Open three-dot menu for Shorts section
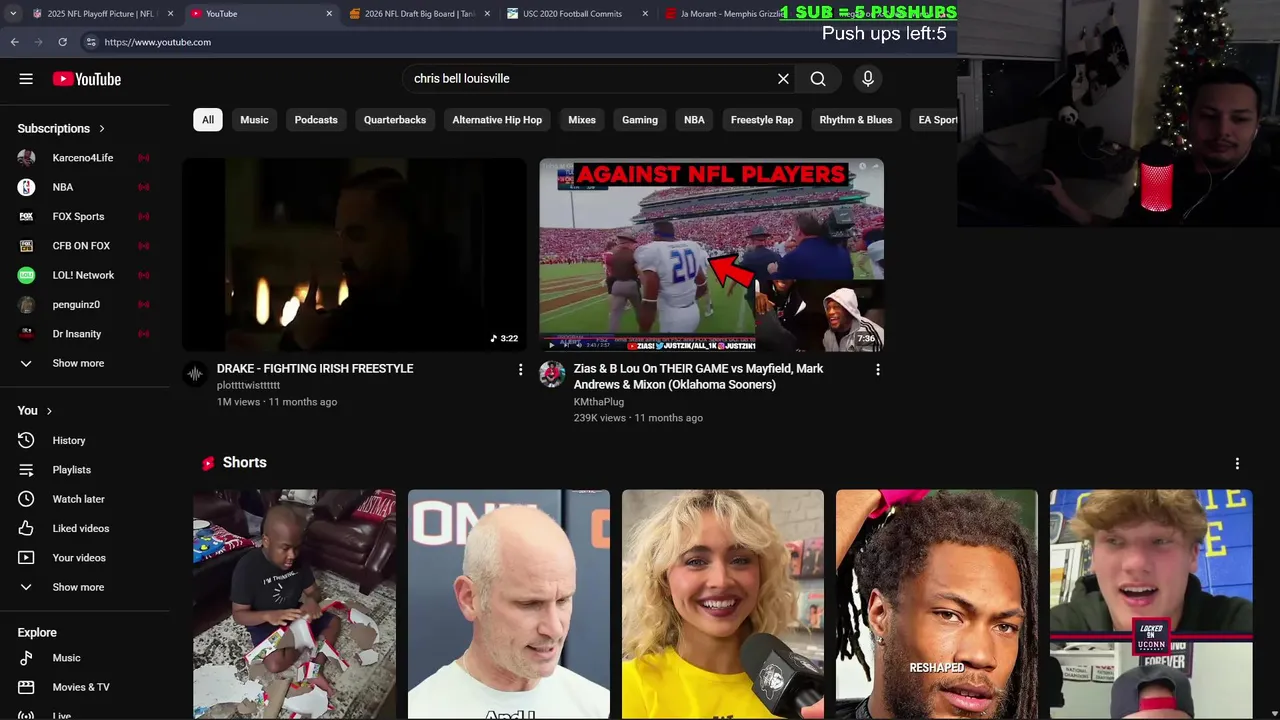The width and height of the screenshot is (1280, 720). click(x=1237, y=464)
